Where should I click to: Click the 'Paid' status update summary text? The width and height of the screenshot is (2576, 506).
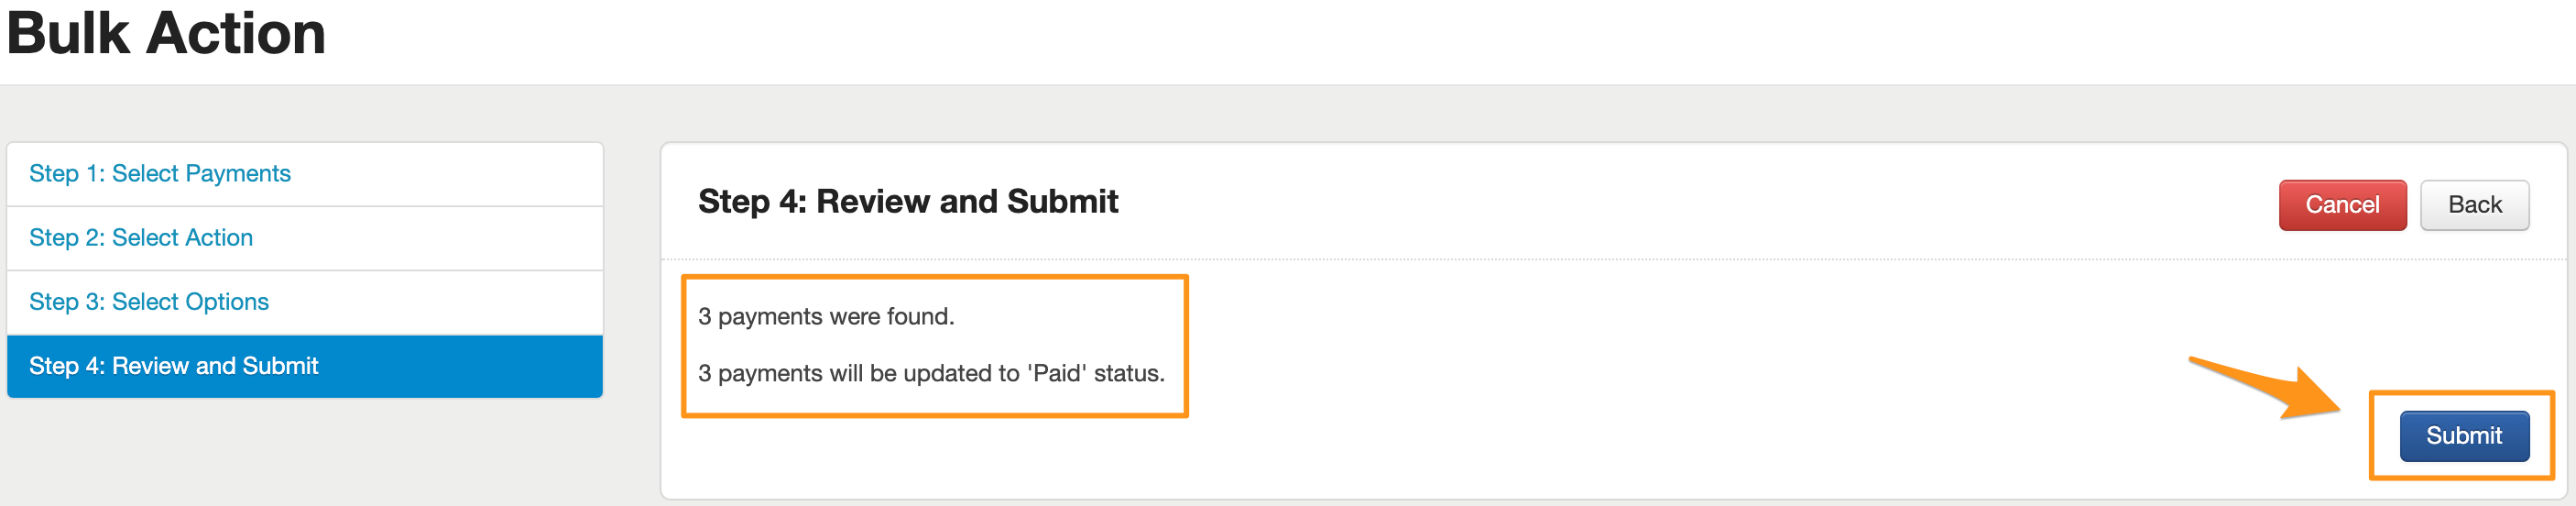[931, 374]
